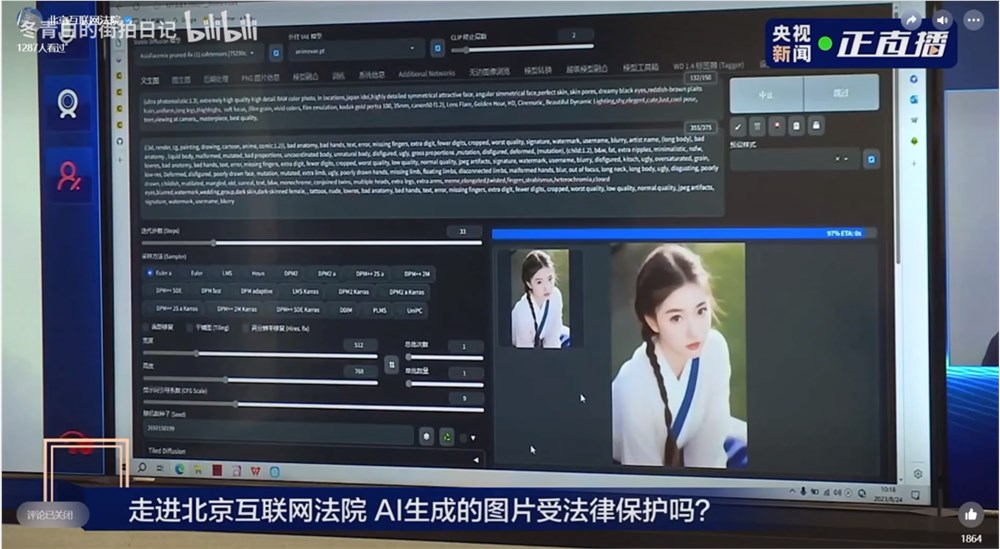This screenshot has width=1000, height=549.
Task: Click the green recycle seed icon
Action: point(447,436)
